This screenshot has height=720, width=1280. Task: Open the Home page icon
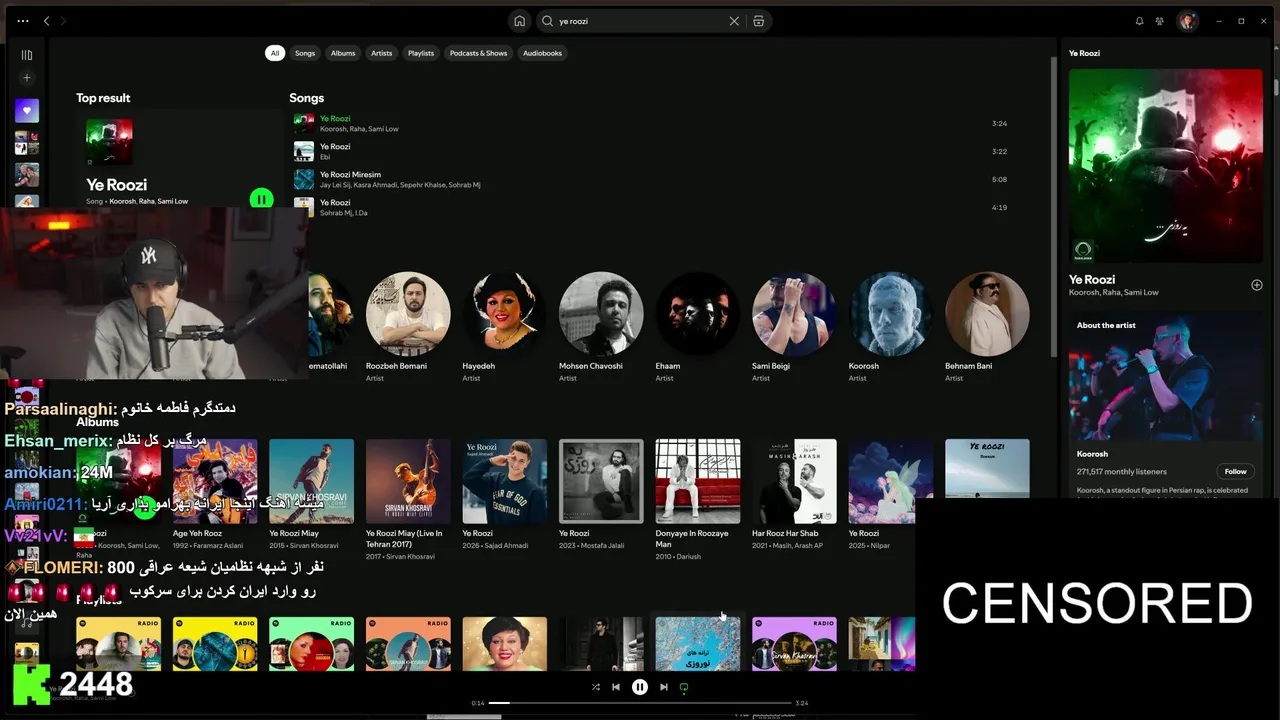click(519, 21)
